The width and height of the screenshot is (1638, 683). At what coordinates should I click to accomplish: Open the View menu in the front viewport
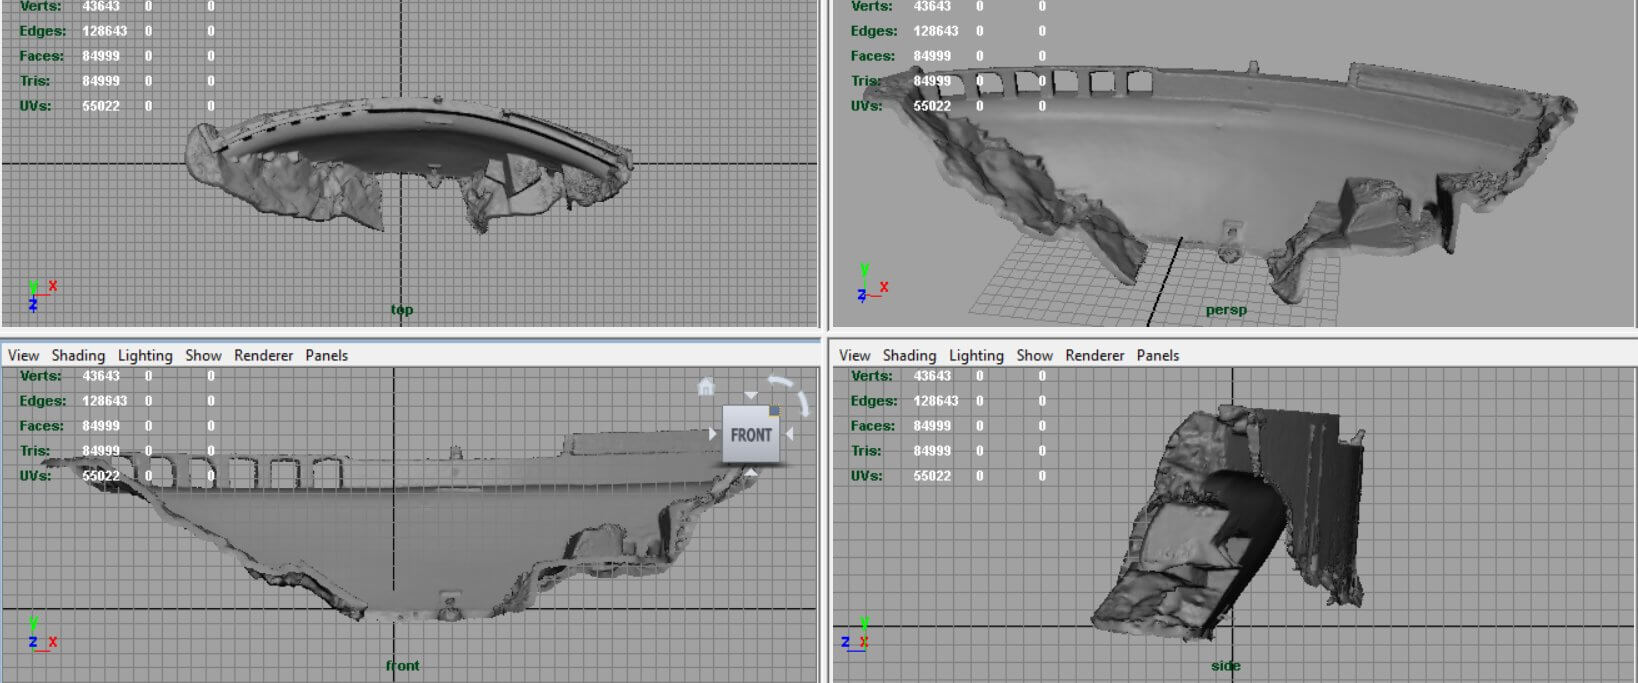tap(23, 355)
